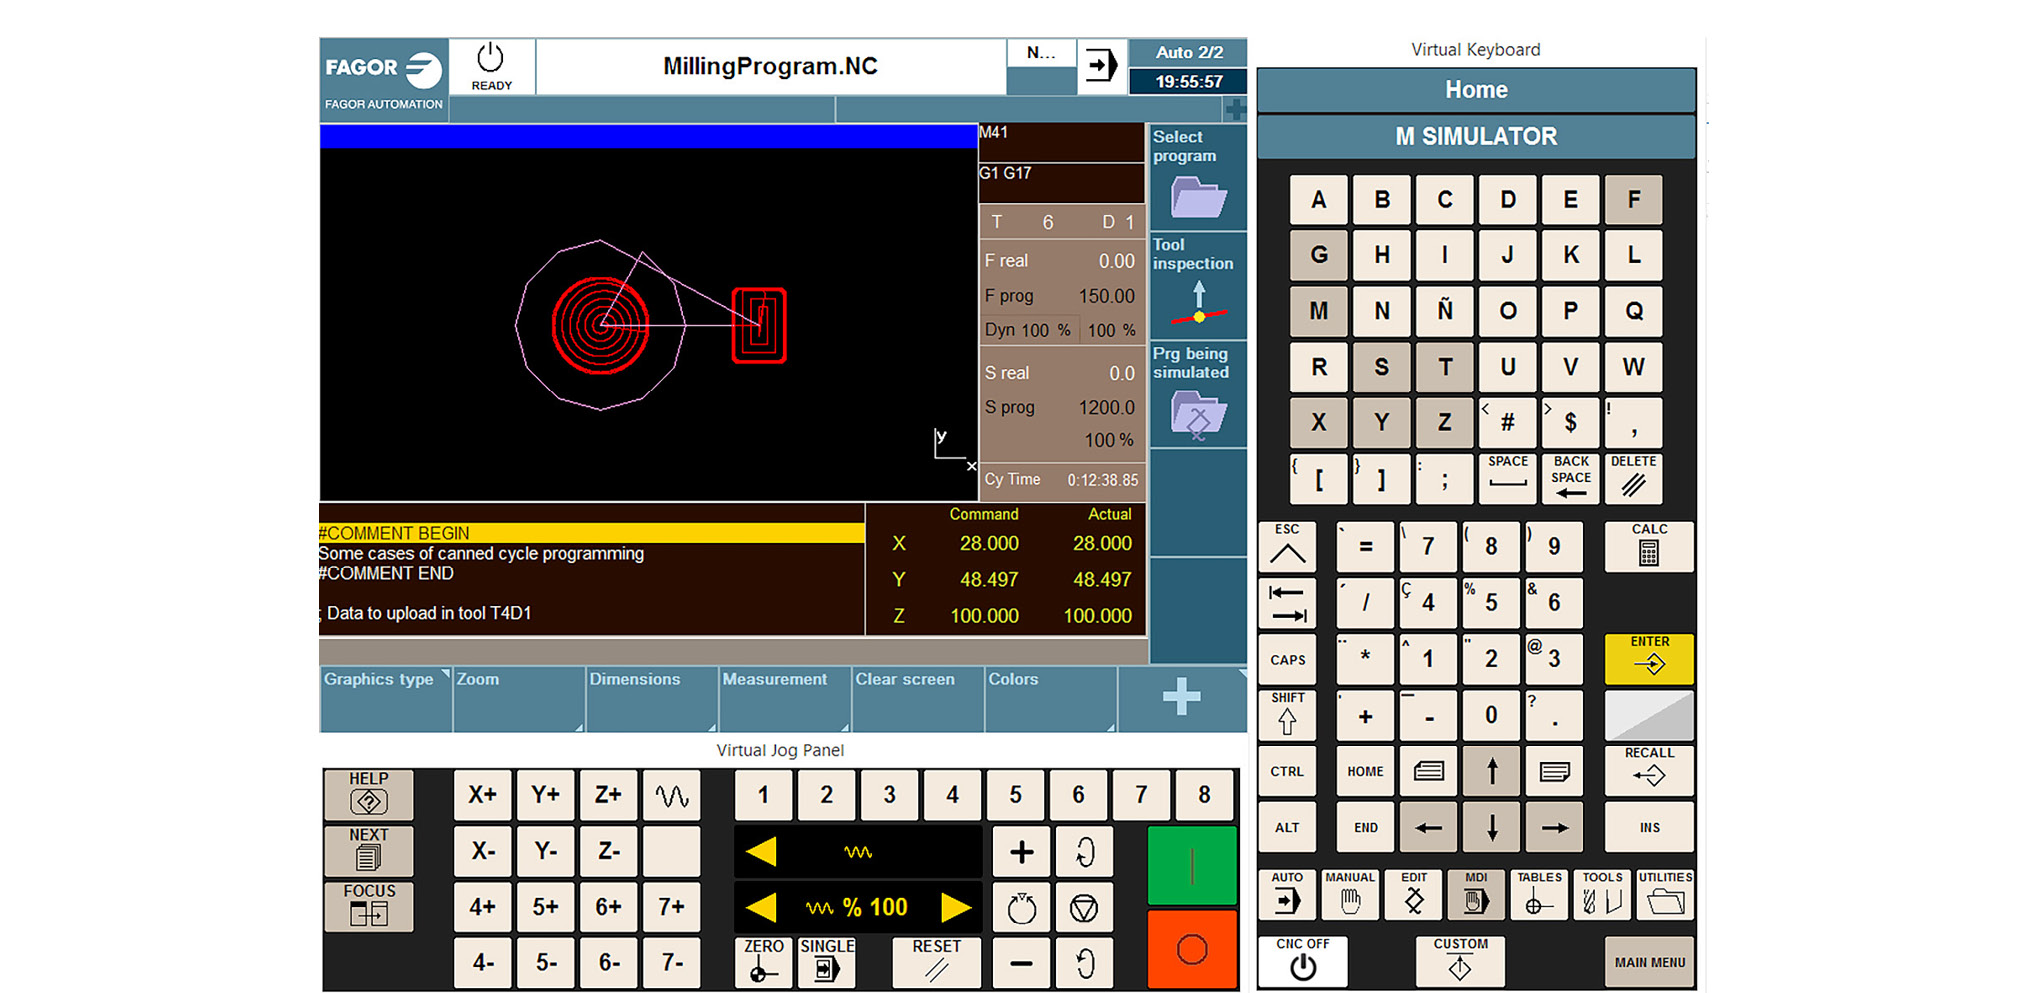Click the Select program folder icon
The width and height of the screenshot is (2020, 993).
(x=1198, y=196)
